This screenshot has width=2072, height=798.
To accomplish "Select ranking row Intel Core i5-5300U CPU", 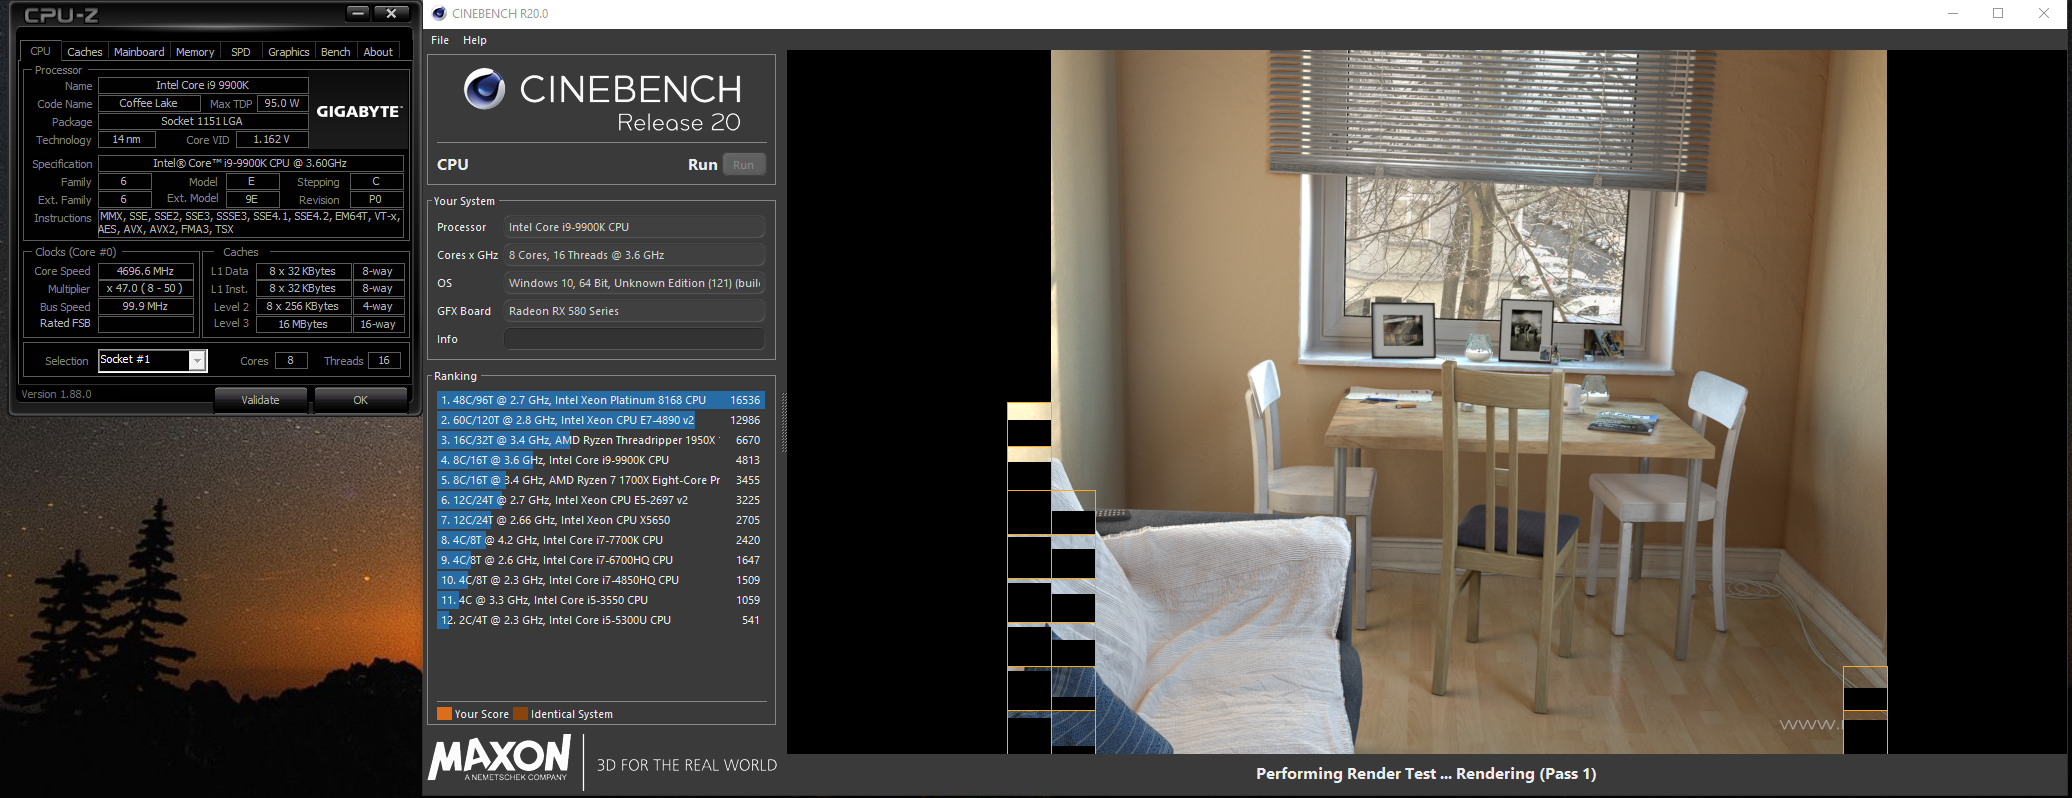I will 601,620.
